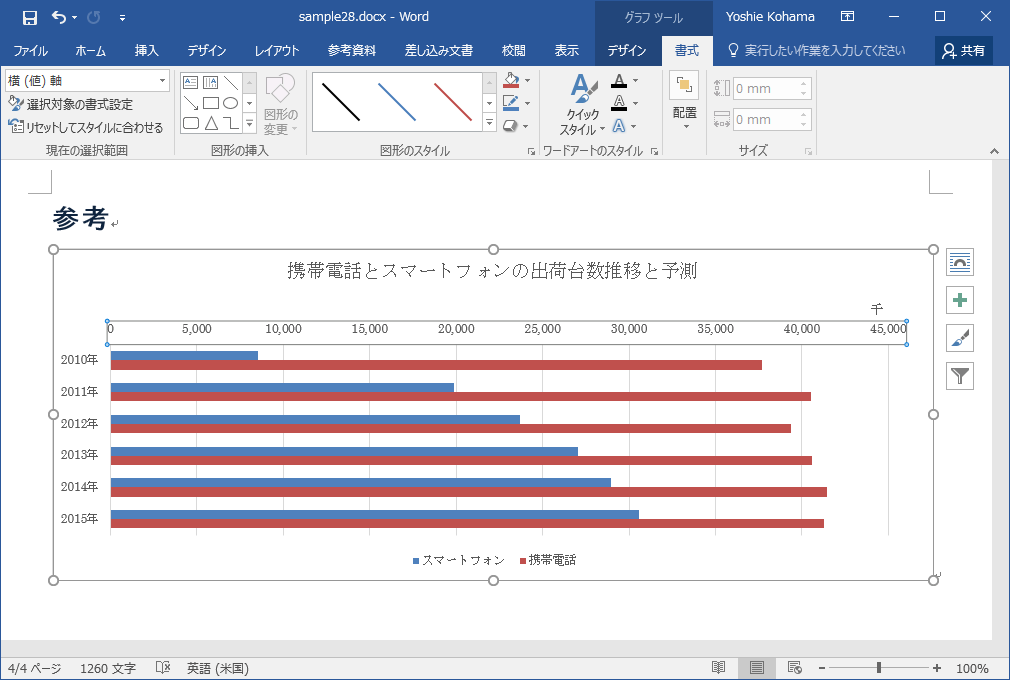This screenshot has height=680, width=1010.
Task: Open the Chart Styles paintbrush button
Action: click(960, 339)
